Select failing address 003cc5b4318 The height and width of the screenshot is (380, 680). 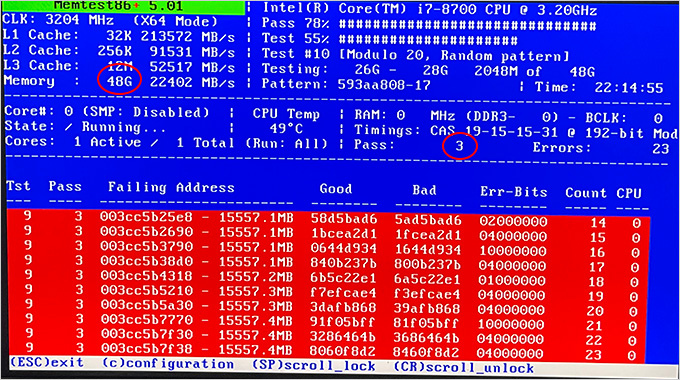(146, 275)
